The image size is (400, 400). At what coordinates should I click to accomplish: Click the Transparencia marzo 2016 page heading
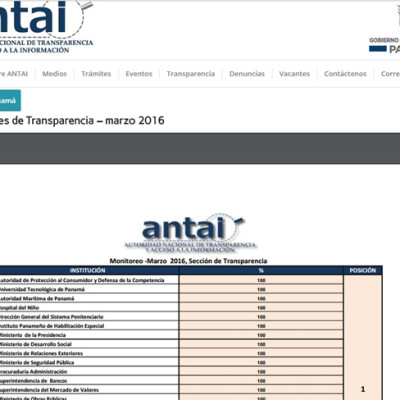click(x=82, y=120)
